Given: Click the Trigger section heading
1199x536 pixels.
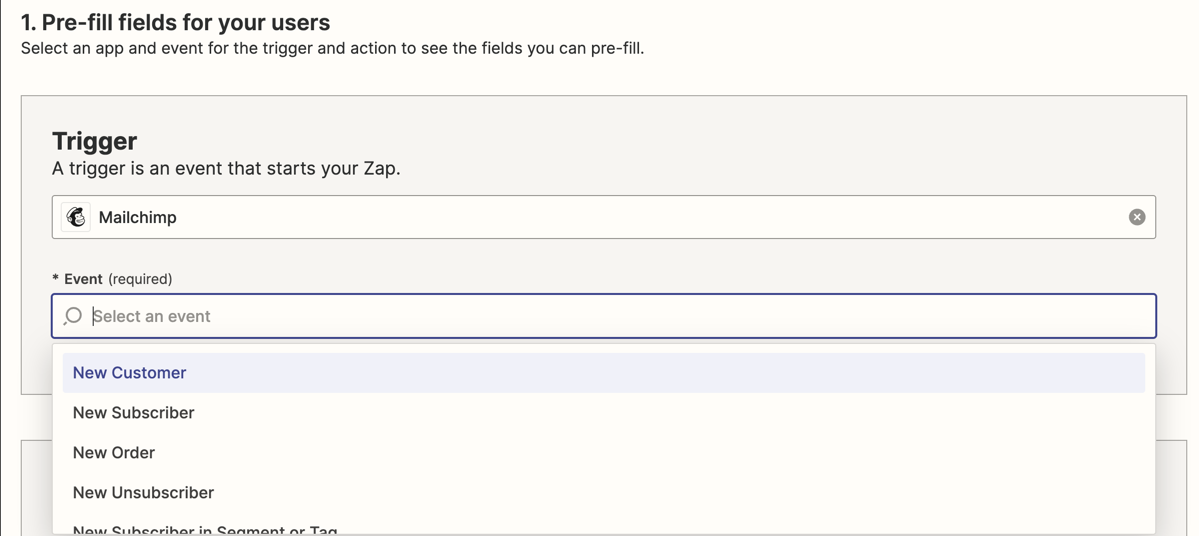Looking at the screenshot, I should [x=95, y=141].
